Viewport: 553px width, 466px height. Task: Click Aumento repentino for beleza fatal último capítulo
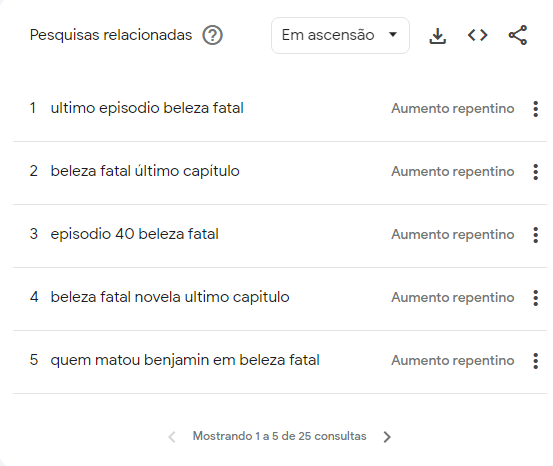[x=453, y=171]
